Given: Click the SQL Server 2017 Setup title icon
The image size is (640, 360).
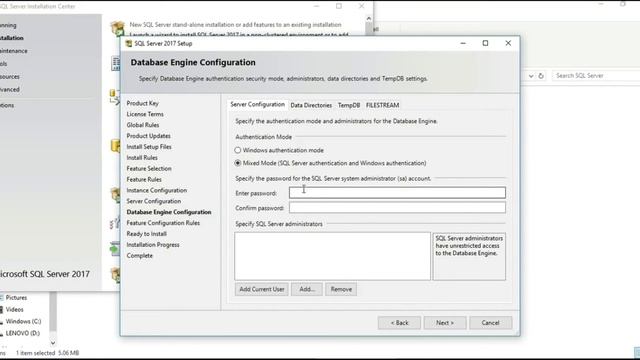Looking at the screenshot, I should [x=129, y=44].
